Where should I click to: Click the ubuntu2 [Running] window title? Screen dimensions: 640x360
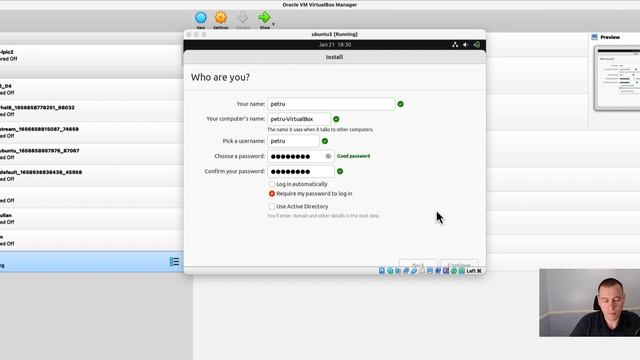334,34
